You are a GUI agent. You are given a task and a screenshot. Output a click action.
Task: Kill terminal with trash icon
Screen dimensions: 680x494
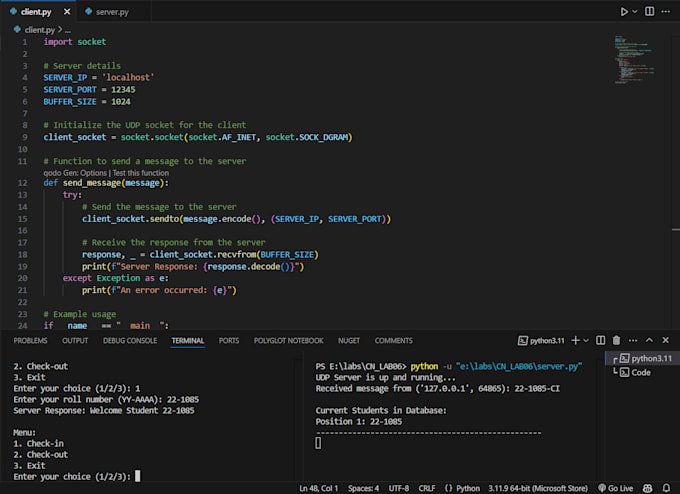(x=616, y=340)
